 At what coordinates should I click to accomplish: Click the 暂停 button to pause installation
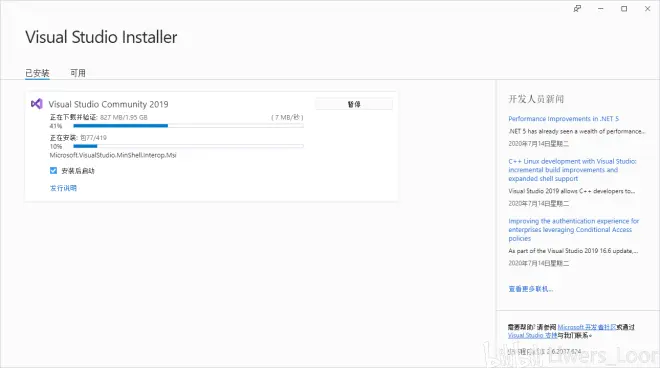(354, 104)
